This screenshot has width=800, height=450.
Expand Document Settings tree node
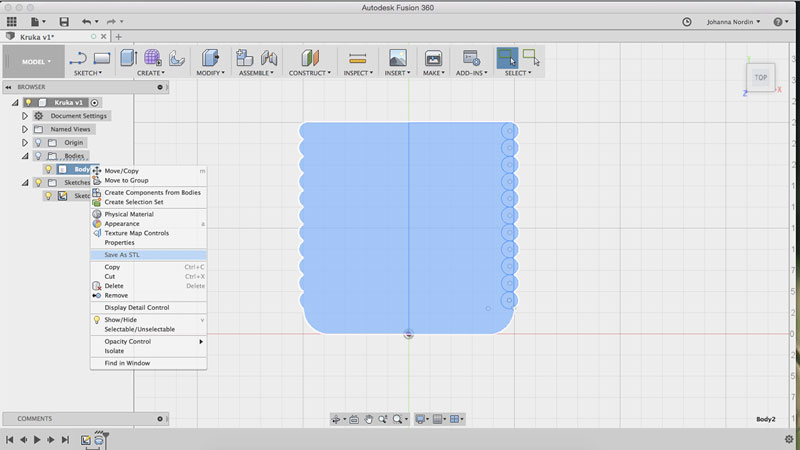click(24, 116)
